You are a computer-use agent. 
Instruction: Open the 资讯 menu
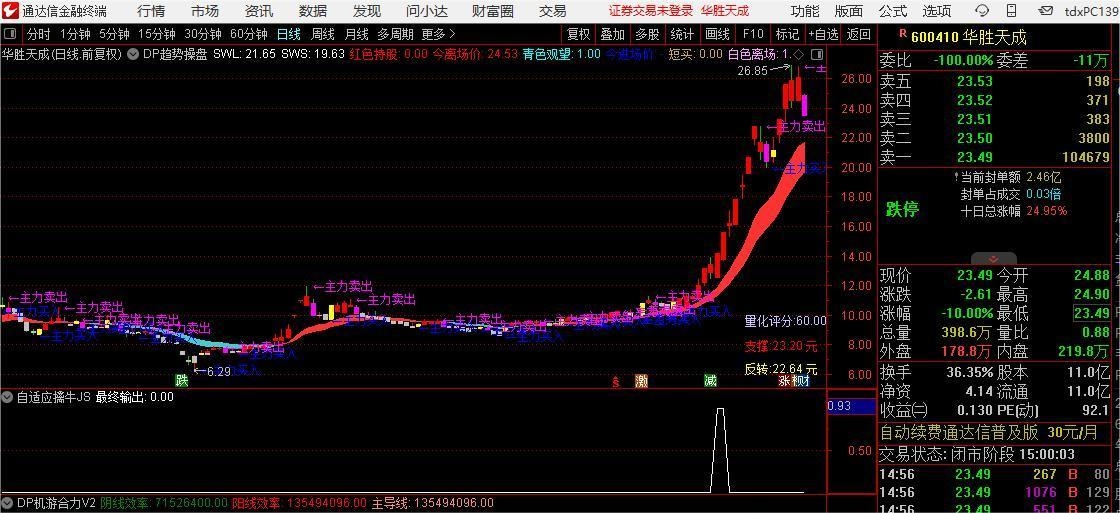[x=259, y=11]
